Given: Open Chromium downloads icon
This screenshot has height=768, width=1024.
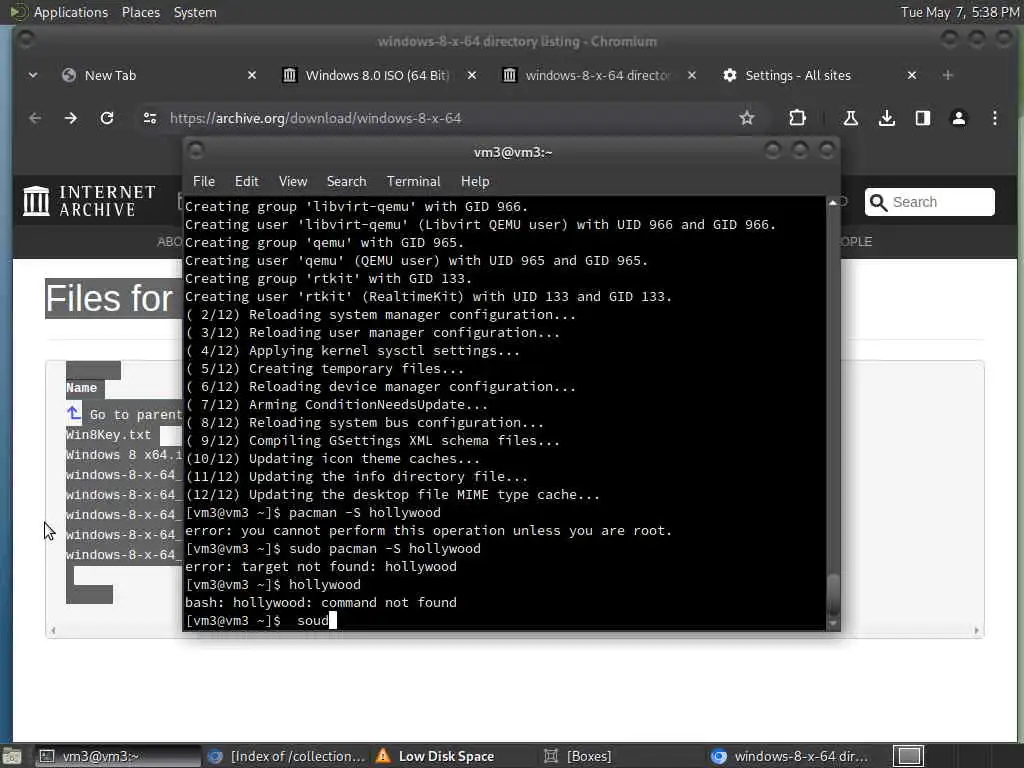Looking at the screenshot, I should point(886,118).
